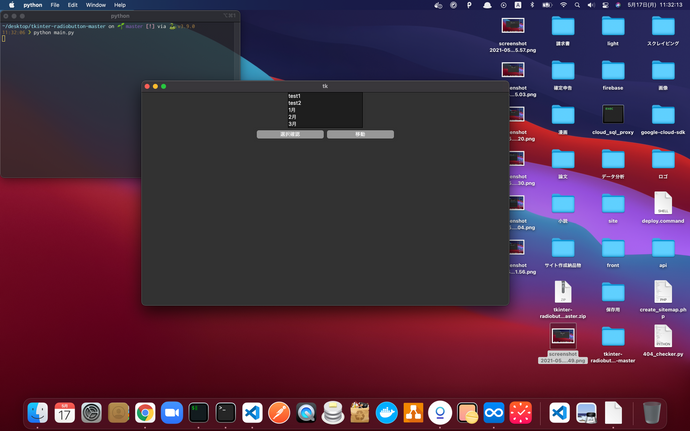The image size is (690, 431).
Task: Open Calendar from the Dock
Action: click(65, 413)
